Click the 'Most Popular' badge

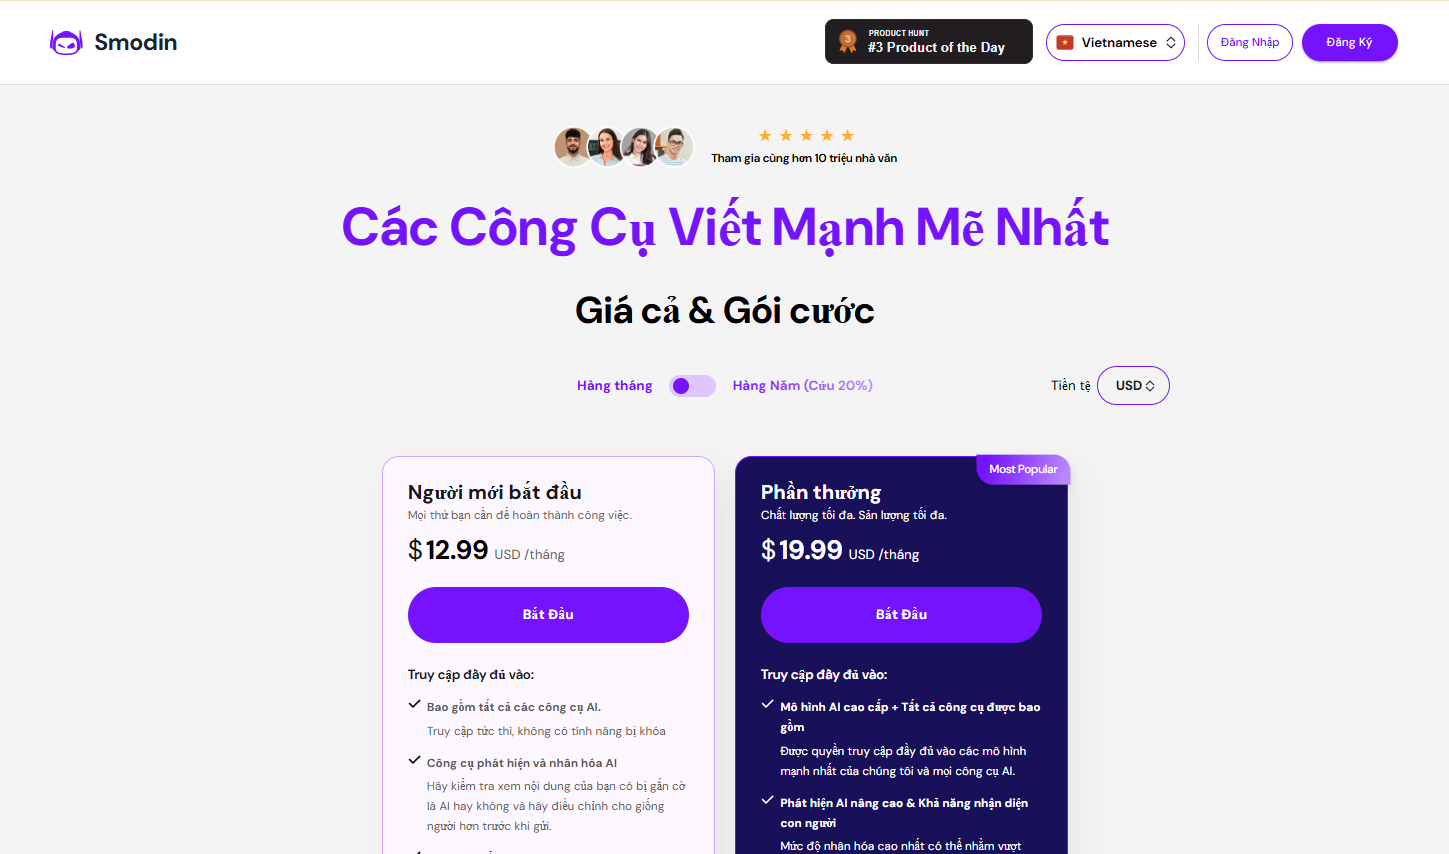pyautogui.click(x=1023, y=469)
